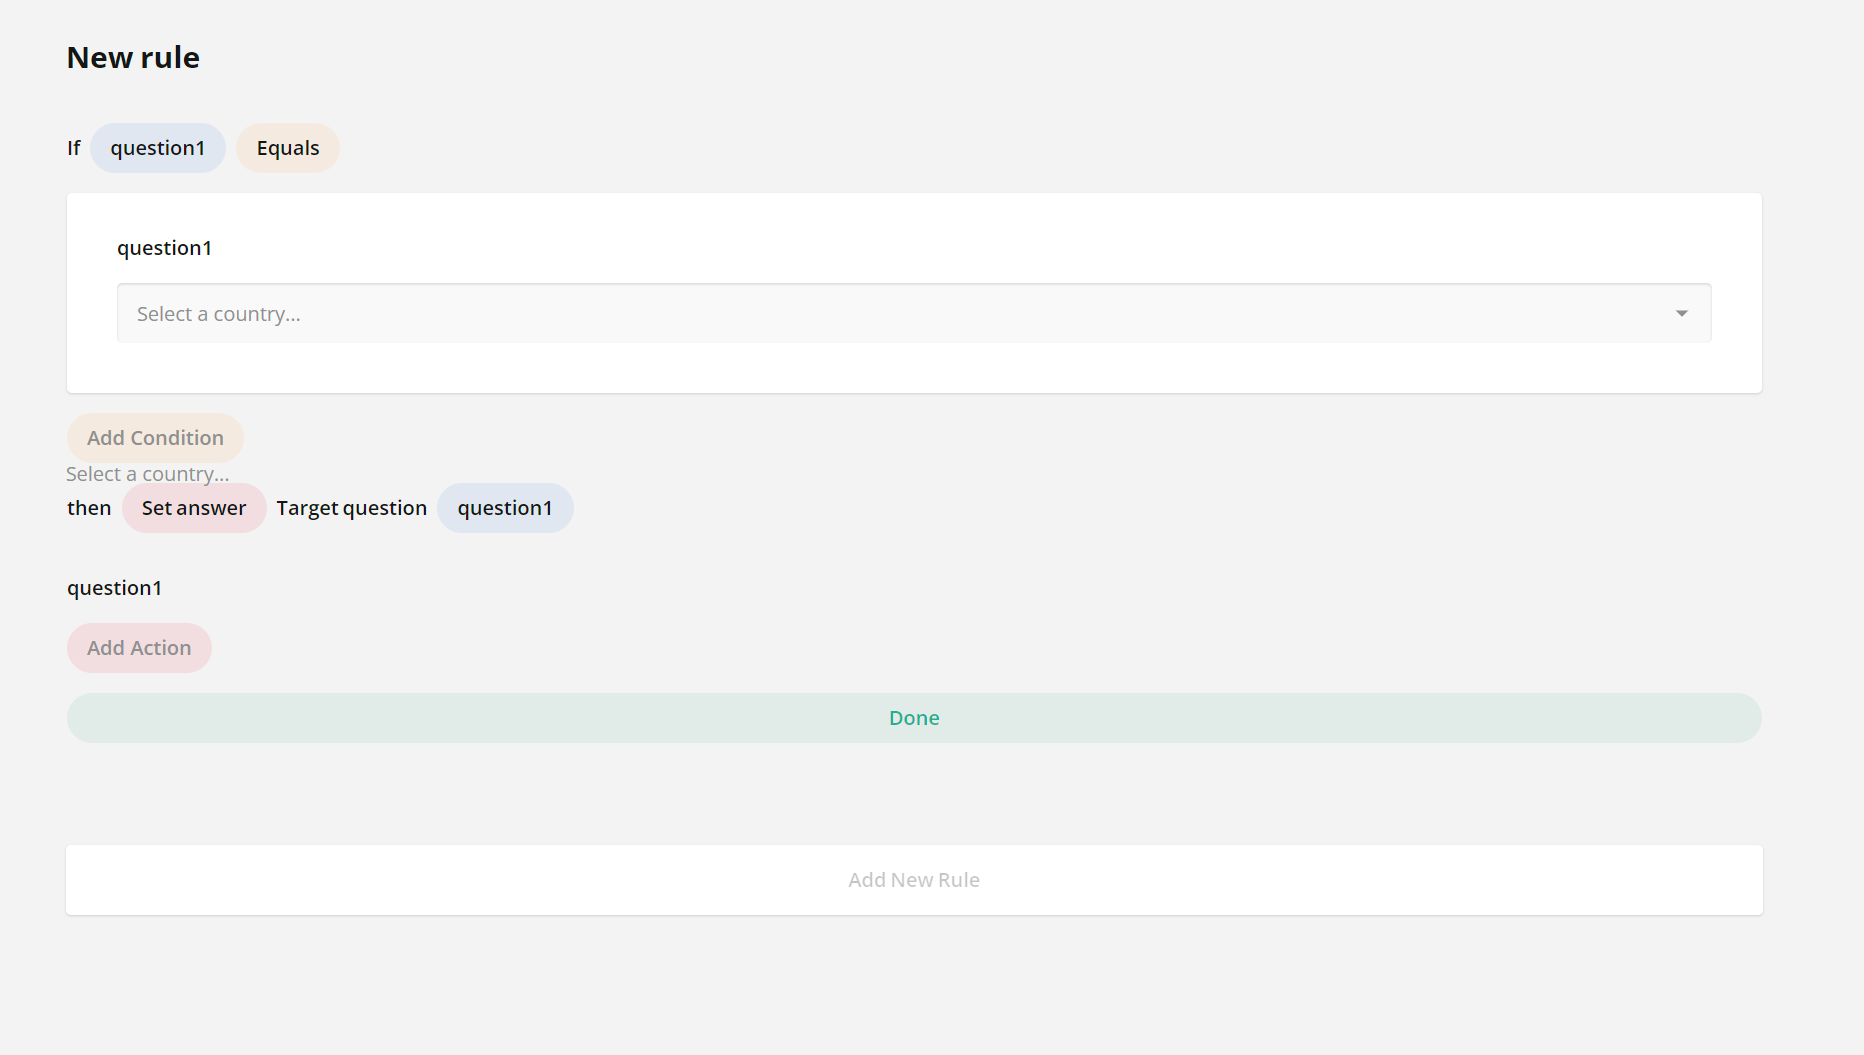1864x1055 pixels.
Task: Click the question1 label below Target question
Action: pyautogui.click(x=114, y=587)
